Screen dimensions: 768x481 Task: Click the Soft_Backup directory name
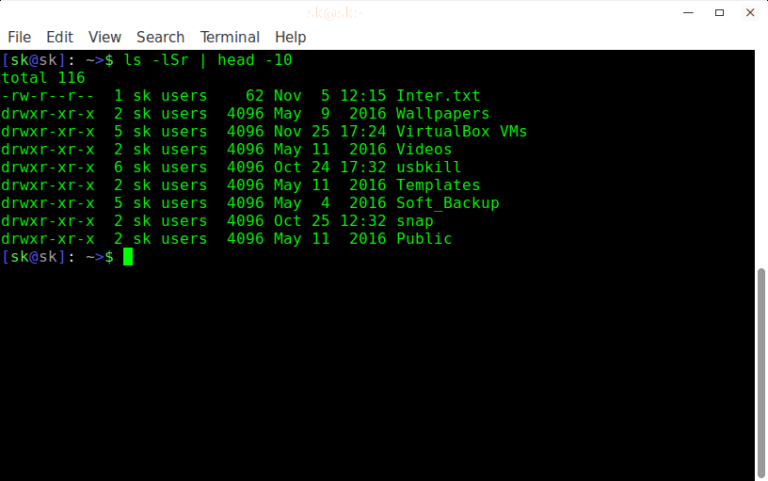pos(447,204)
